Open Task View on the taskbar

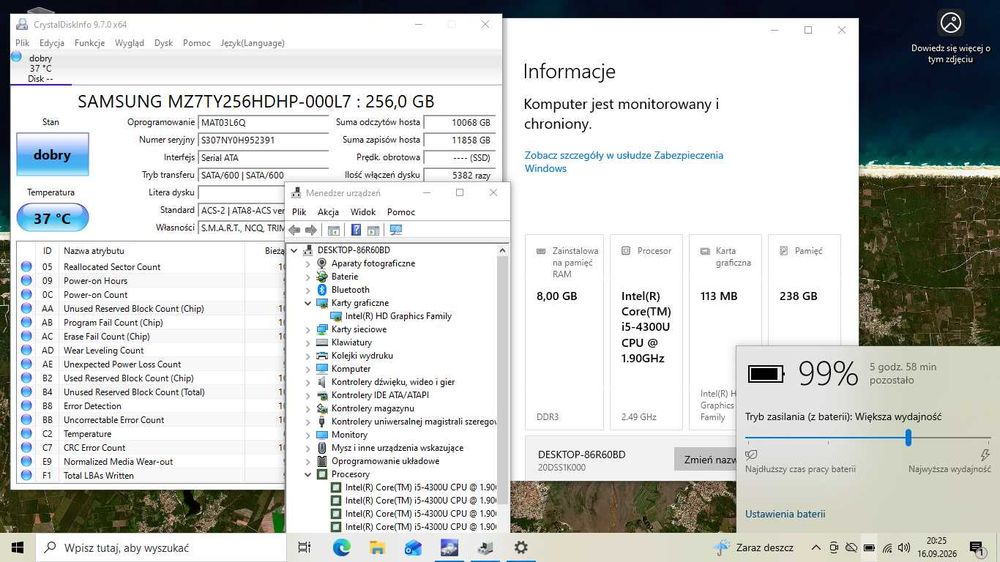[305, 547]
